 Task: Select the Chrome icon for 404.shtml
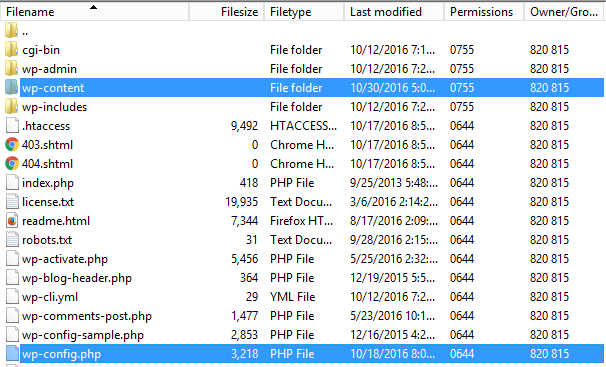[x=12, y=163]
